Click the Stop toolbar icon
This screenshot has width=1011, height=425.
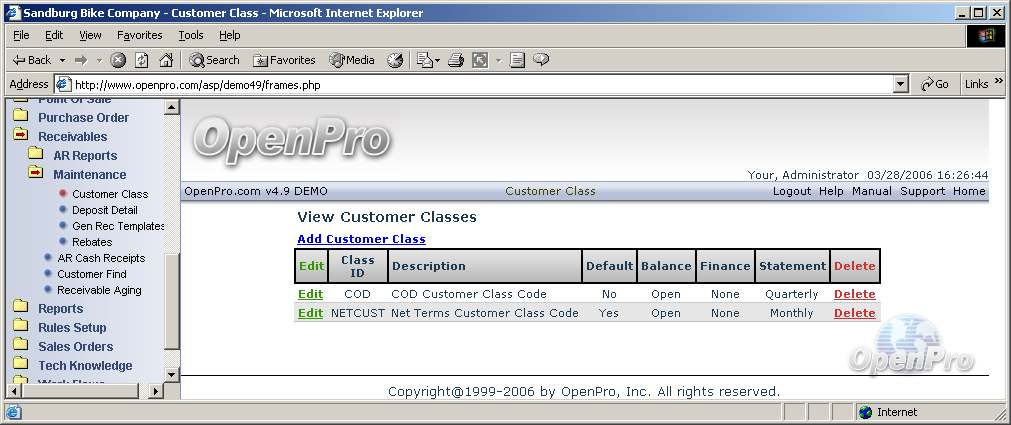coord(118,60)
